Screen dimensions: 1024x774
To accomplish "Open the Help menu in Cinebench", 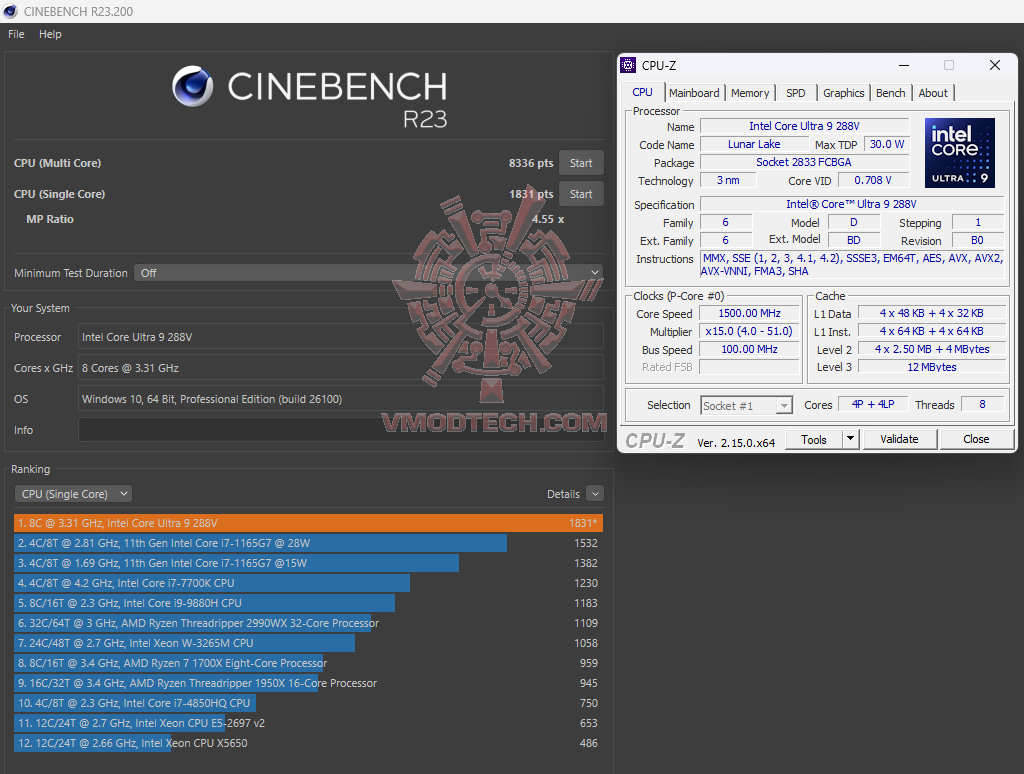I will [50, 34].
